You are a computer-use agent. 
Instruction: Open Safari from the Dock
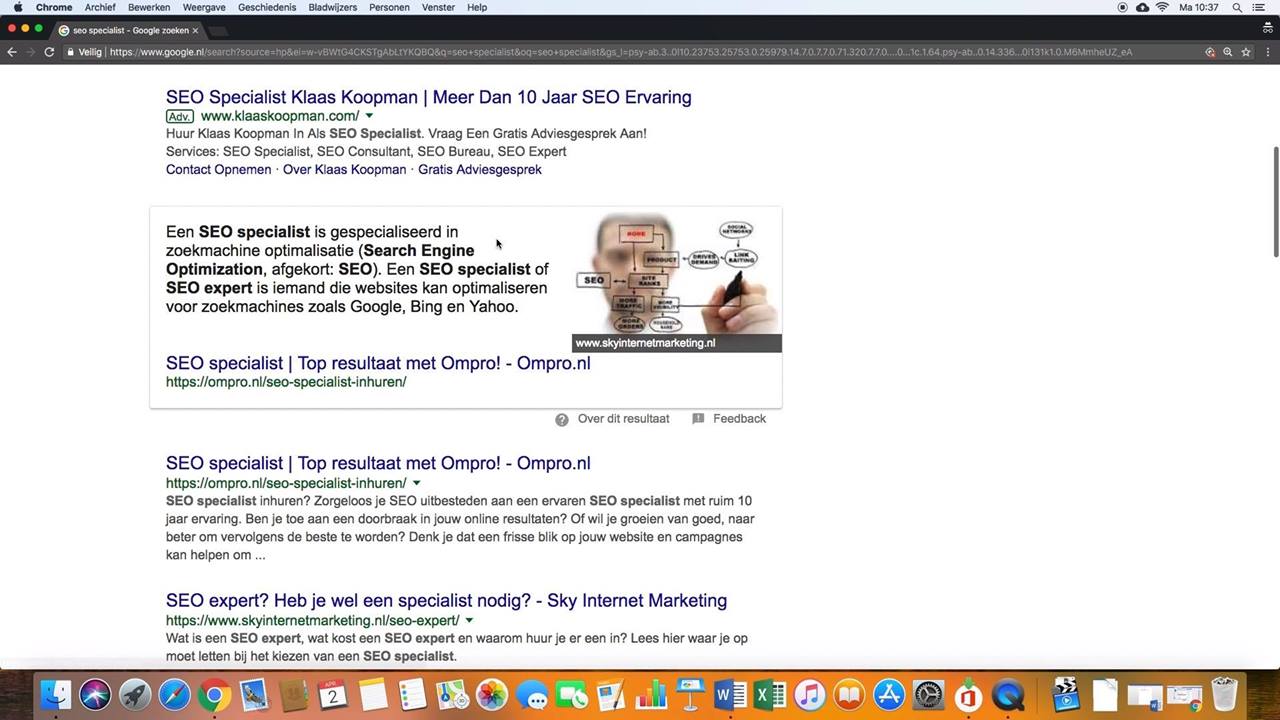point(174,694)
